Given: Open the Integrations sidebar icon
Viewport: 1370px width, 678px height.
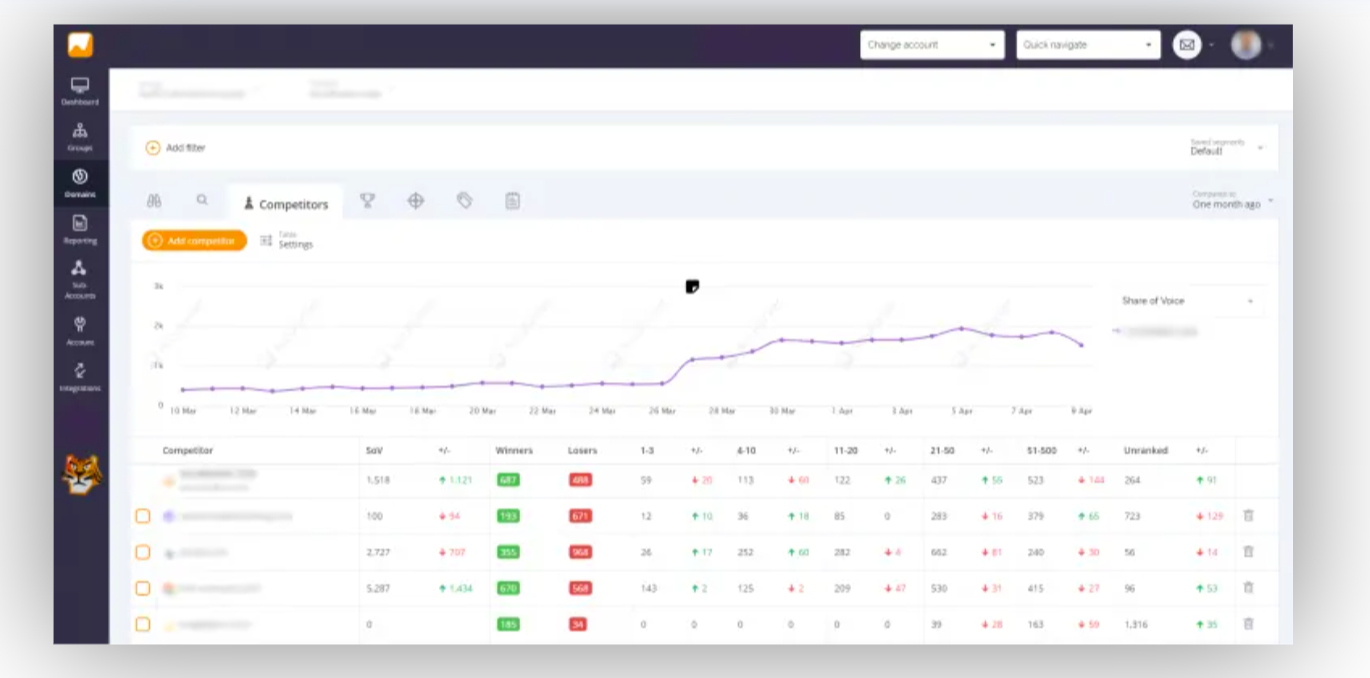Looking at the screenshot, I should click(80, 376).
